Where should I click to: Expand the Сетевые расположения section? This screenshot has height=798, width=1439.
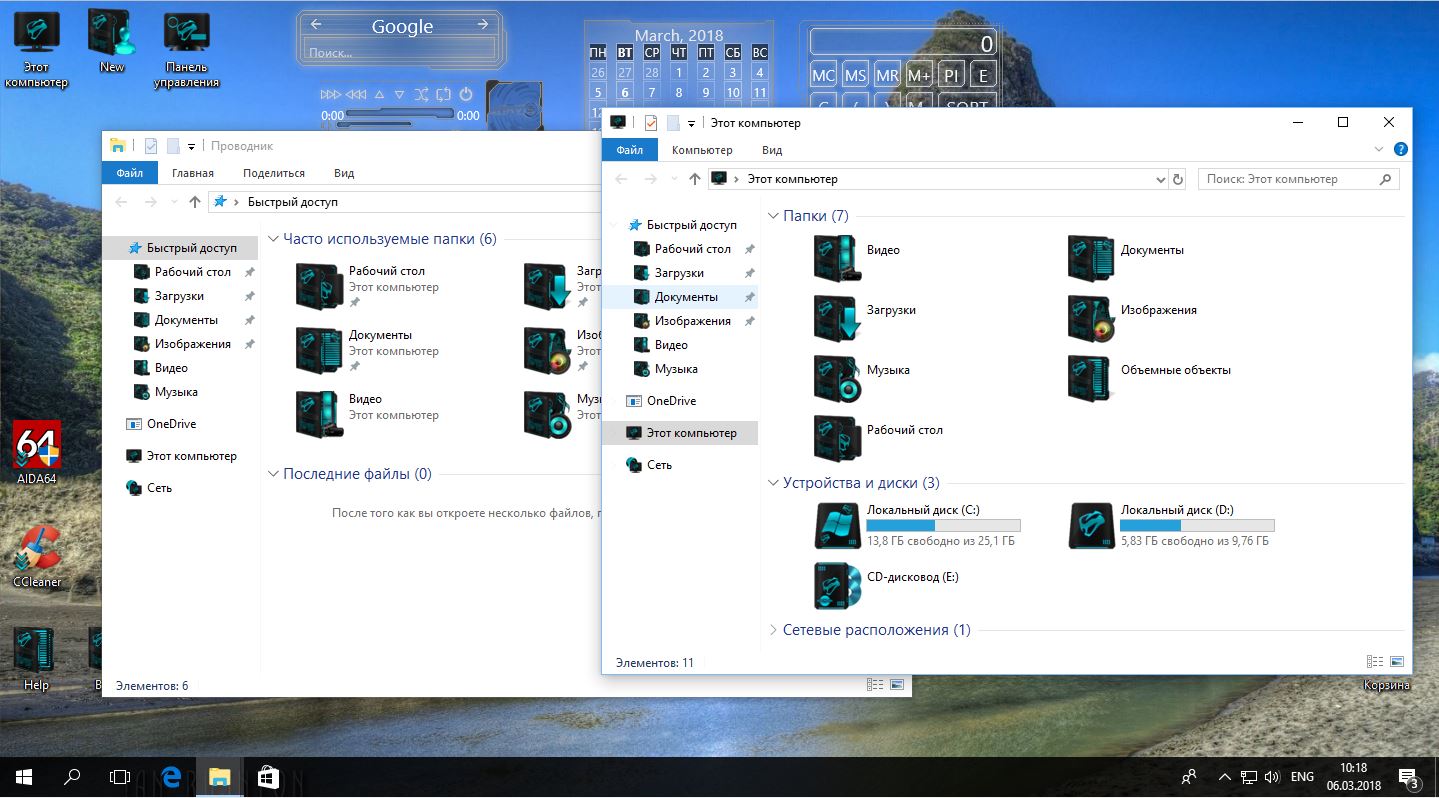[773, 630]
